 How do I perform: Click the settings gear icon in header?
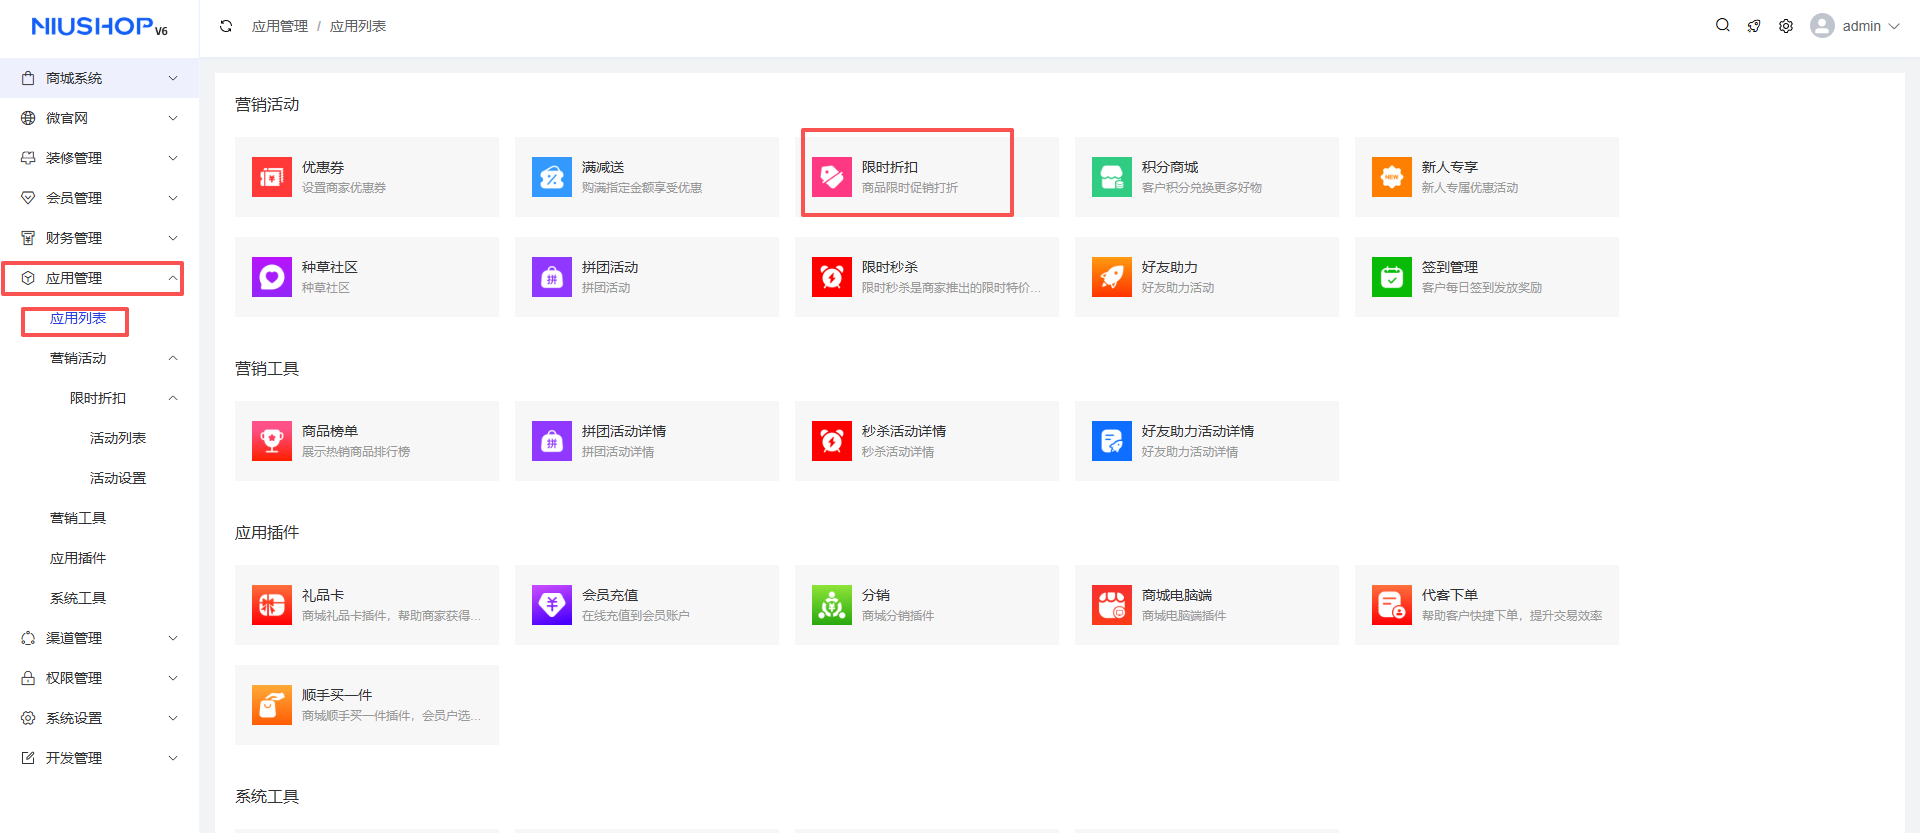point(1786,26)
